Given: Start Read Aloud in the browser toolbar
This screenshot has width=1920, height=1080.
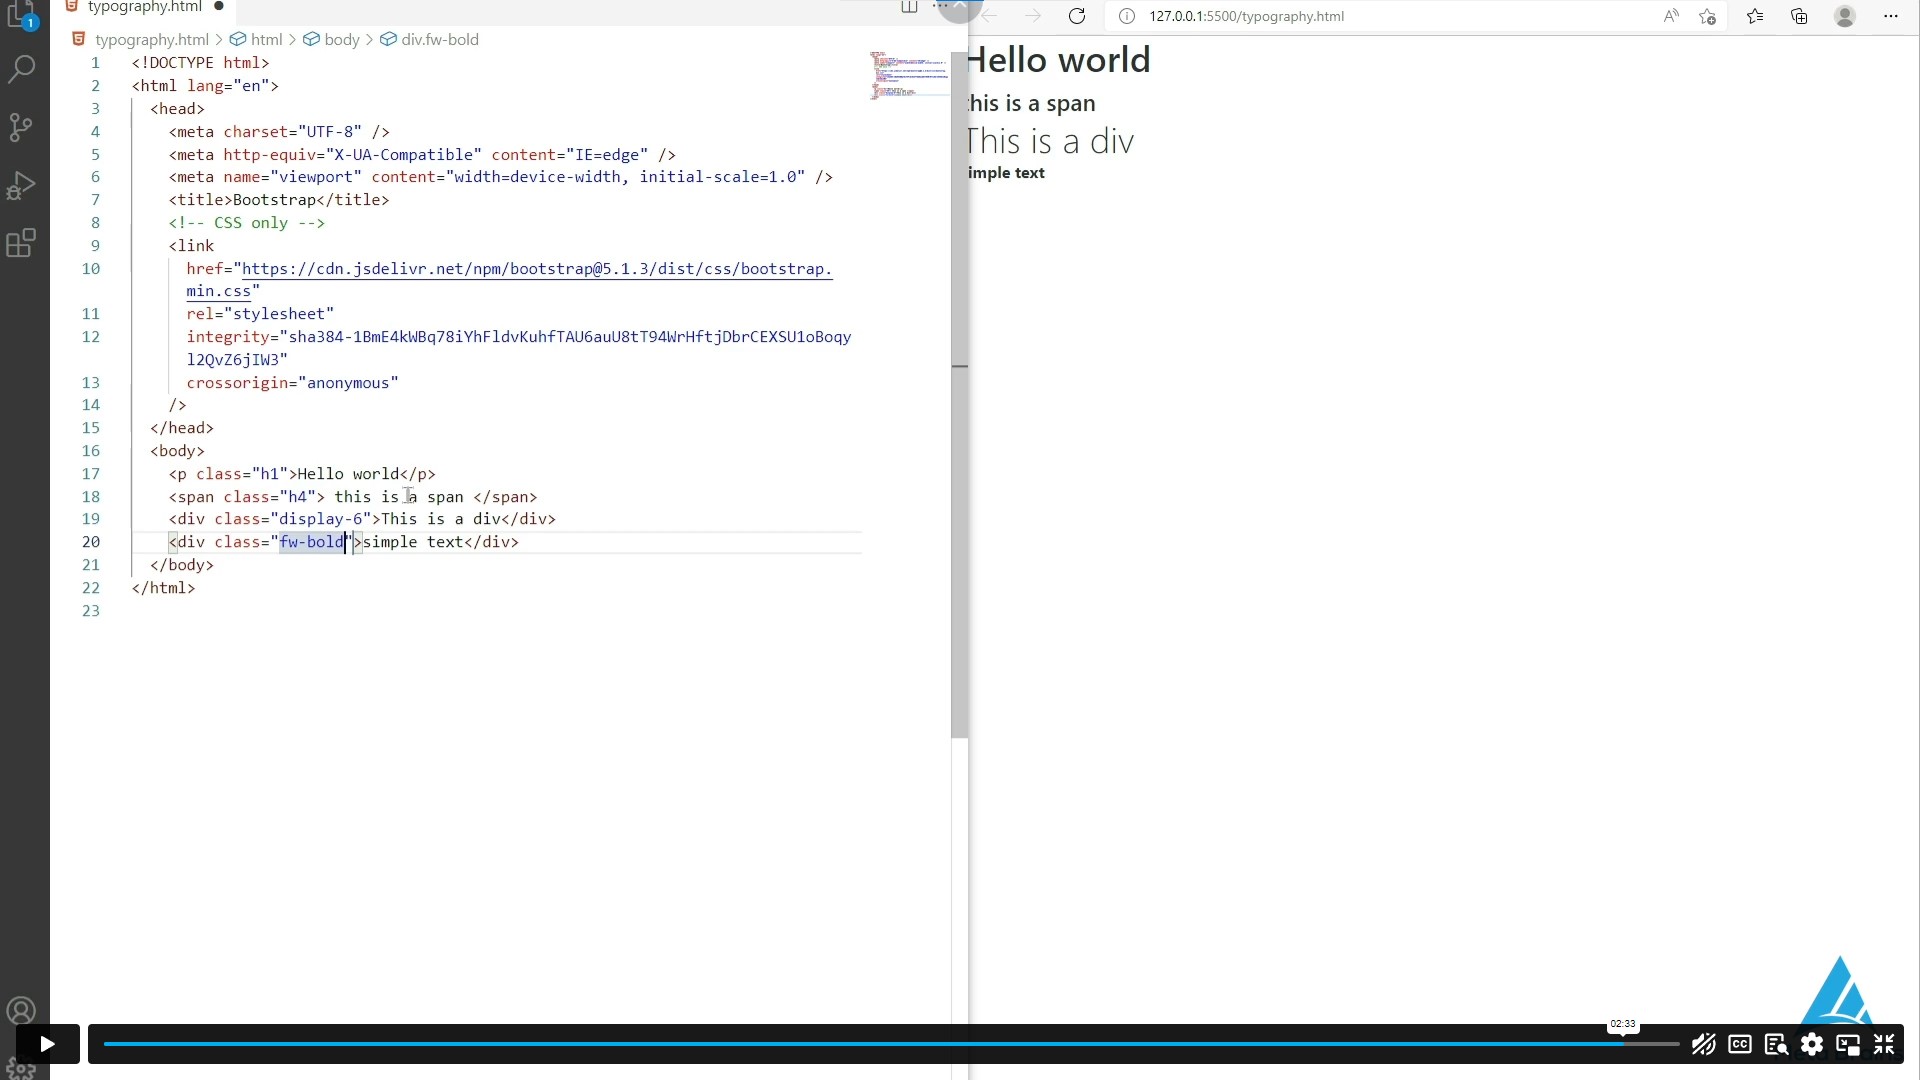Looking at the screenshot, I should [1671, 16].
